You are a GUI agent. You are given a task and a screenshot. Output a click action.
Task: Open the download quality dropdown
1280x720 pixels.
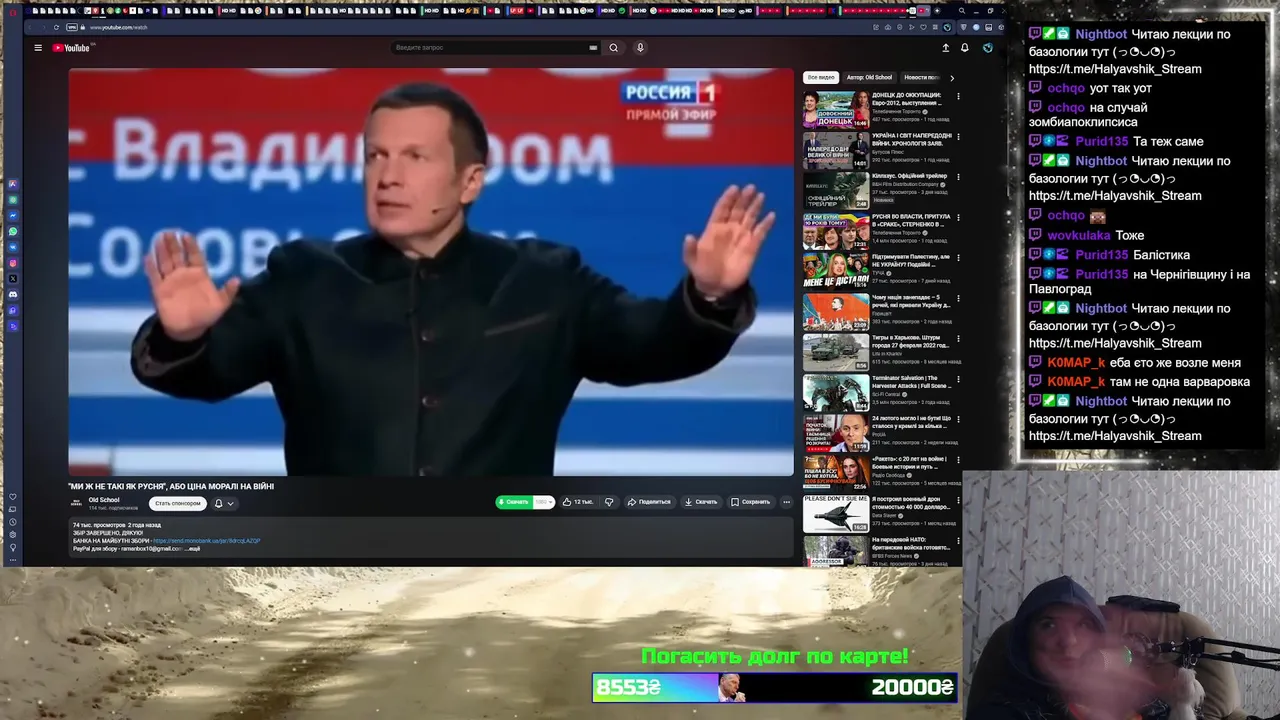coord(544,502)
